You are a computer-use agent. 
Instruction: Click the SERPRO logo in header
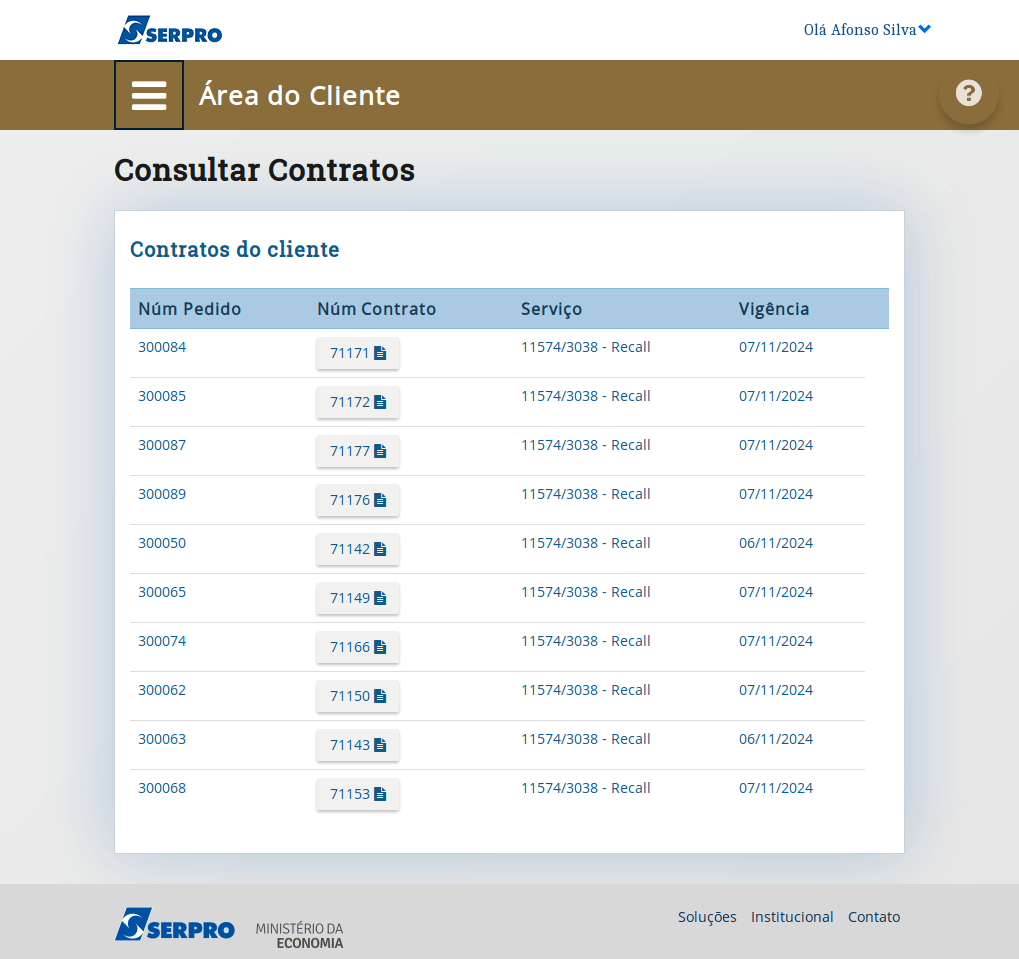(x=170, y=30)
